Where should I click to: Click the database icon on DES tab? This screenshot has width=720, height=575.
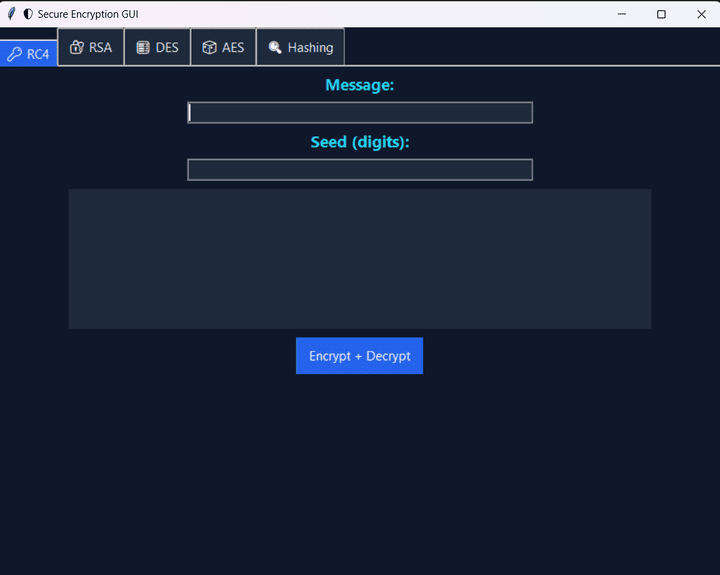tap(143, 47)
